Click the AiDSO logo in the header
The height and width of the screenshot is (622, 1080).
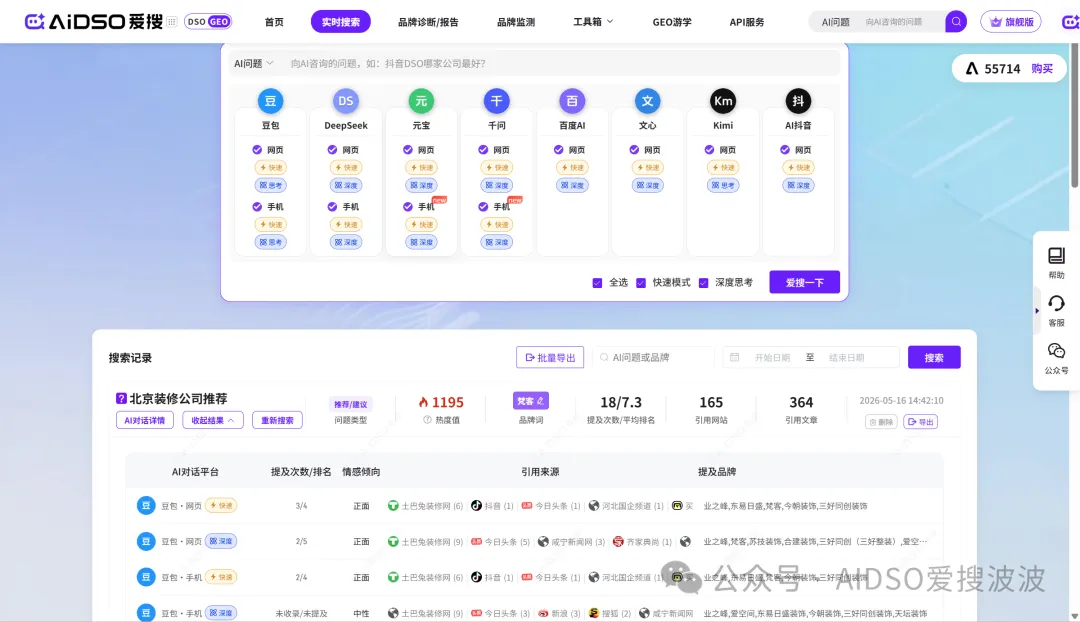(94, 21)
